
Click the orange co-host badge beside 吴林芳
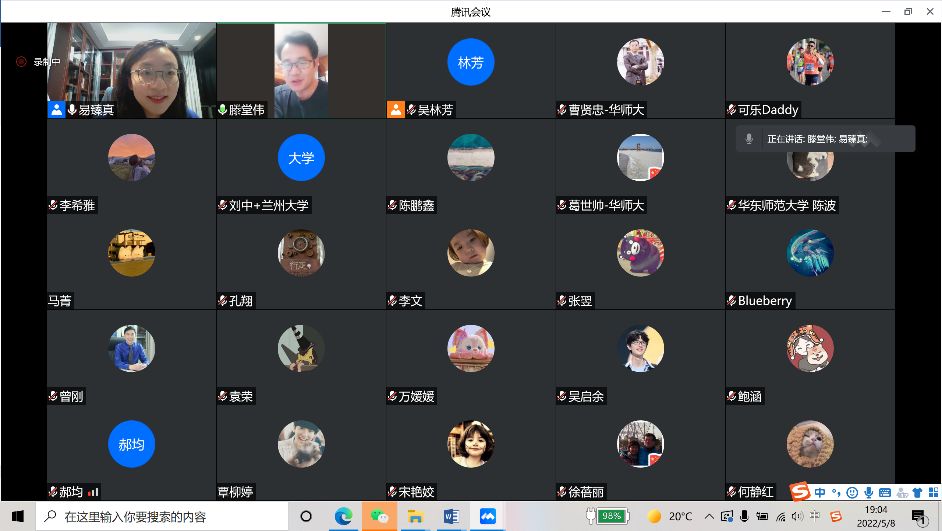pyautogui.click(x=396, y=110)
